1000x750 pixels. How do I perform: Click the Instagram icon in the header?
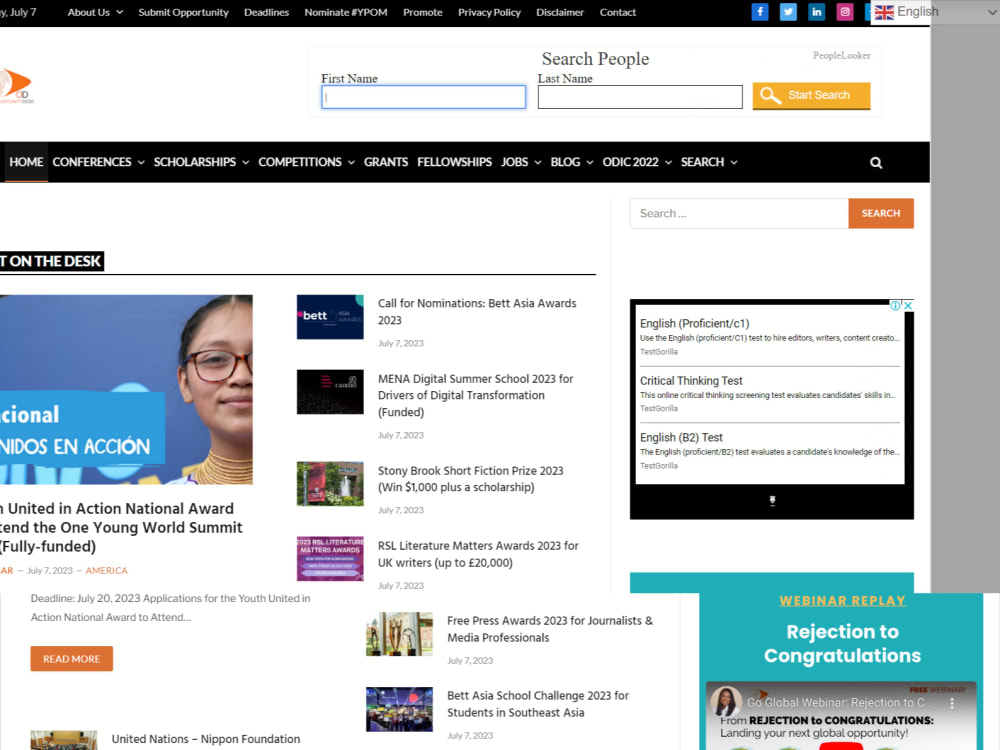[844, 12]
